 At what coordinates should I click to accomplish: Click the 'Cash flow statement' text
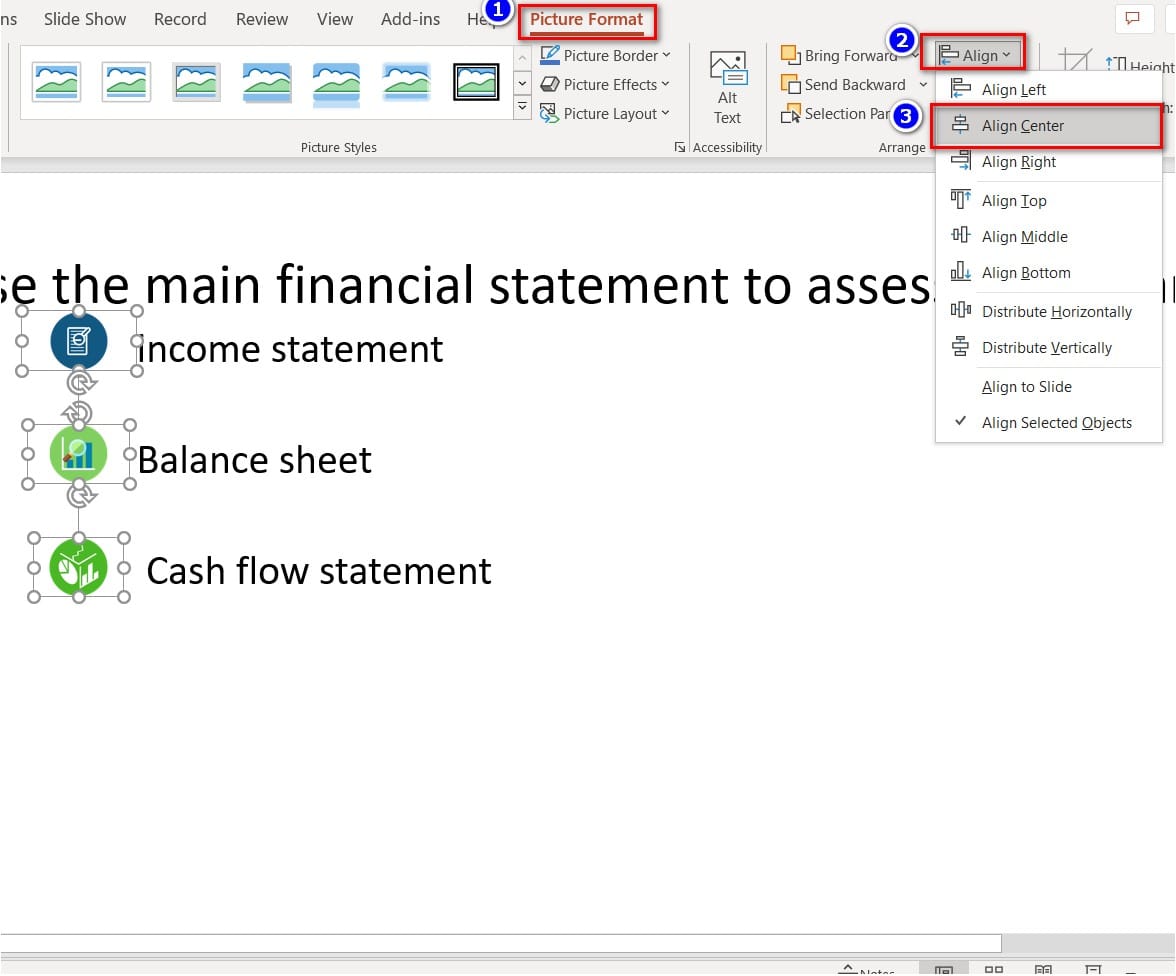(x=319, y=571)
